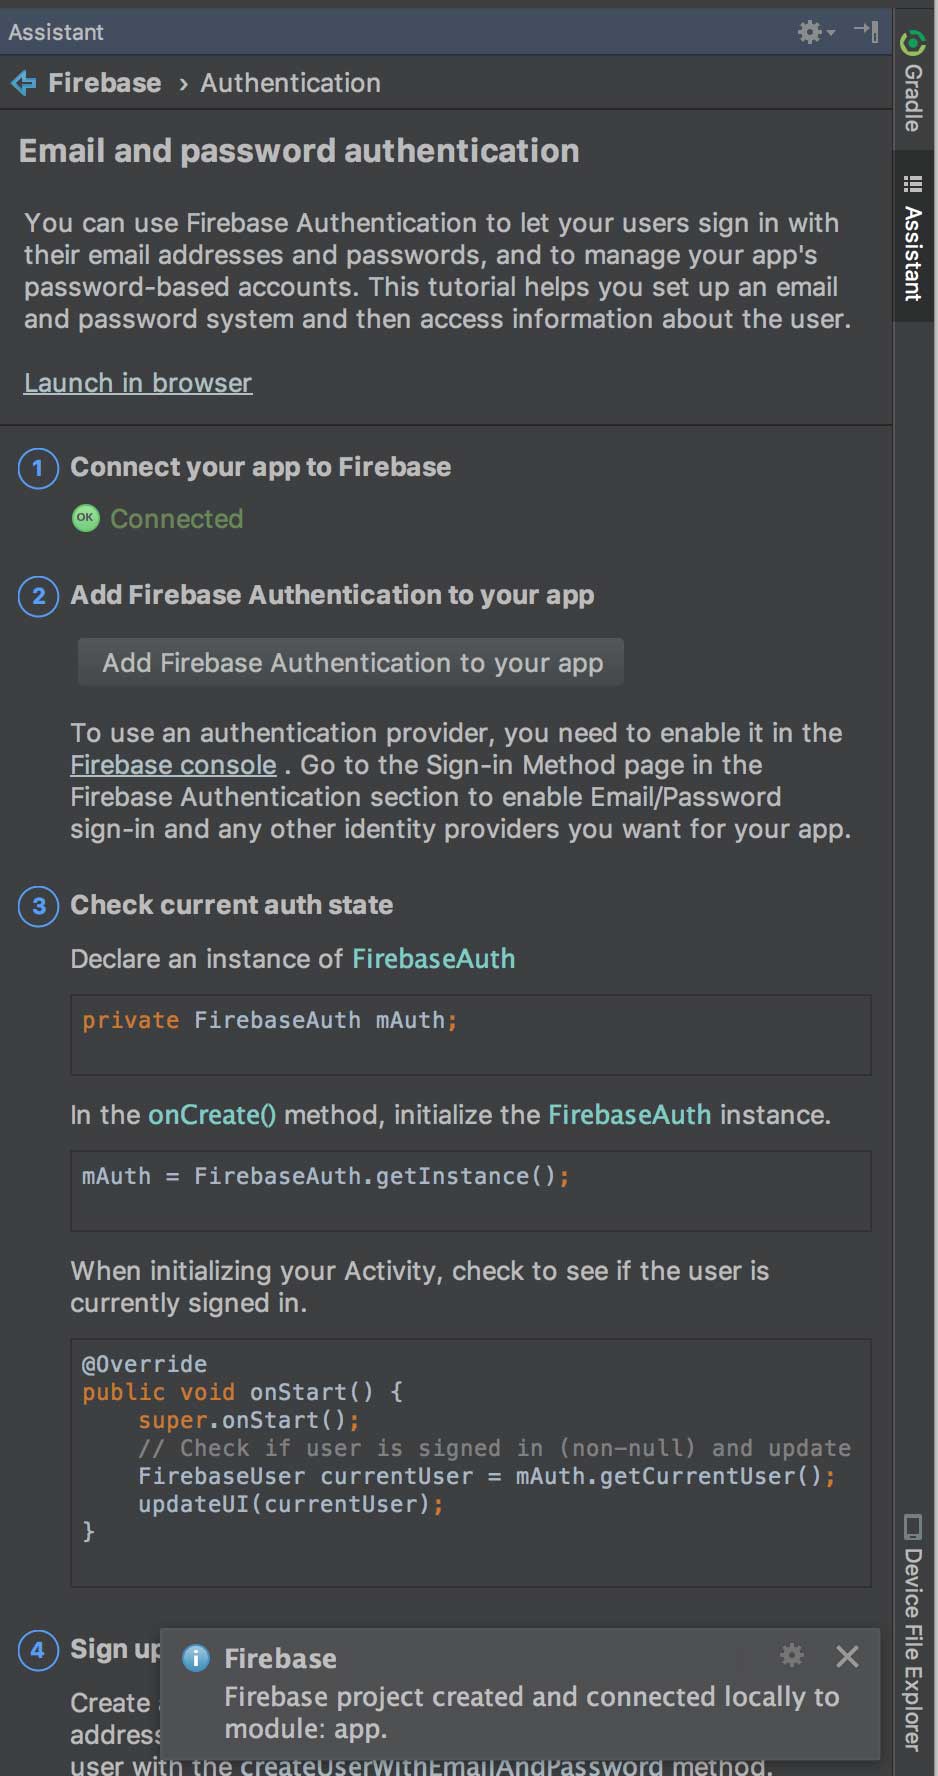Click the info icon in Firebase notification

point(196,1658)
